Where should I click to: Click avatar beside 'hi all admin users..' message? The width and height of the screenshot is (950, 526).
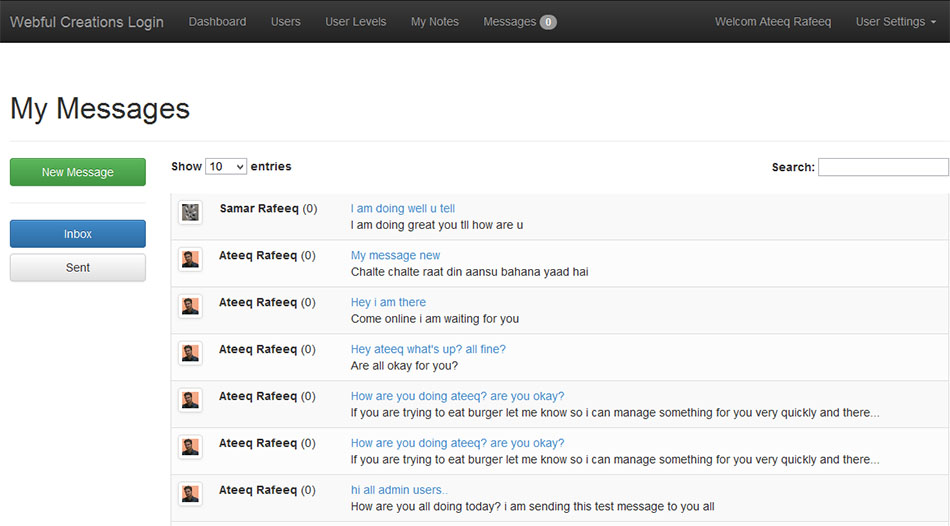[190, 494]
